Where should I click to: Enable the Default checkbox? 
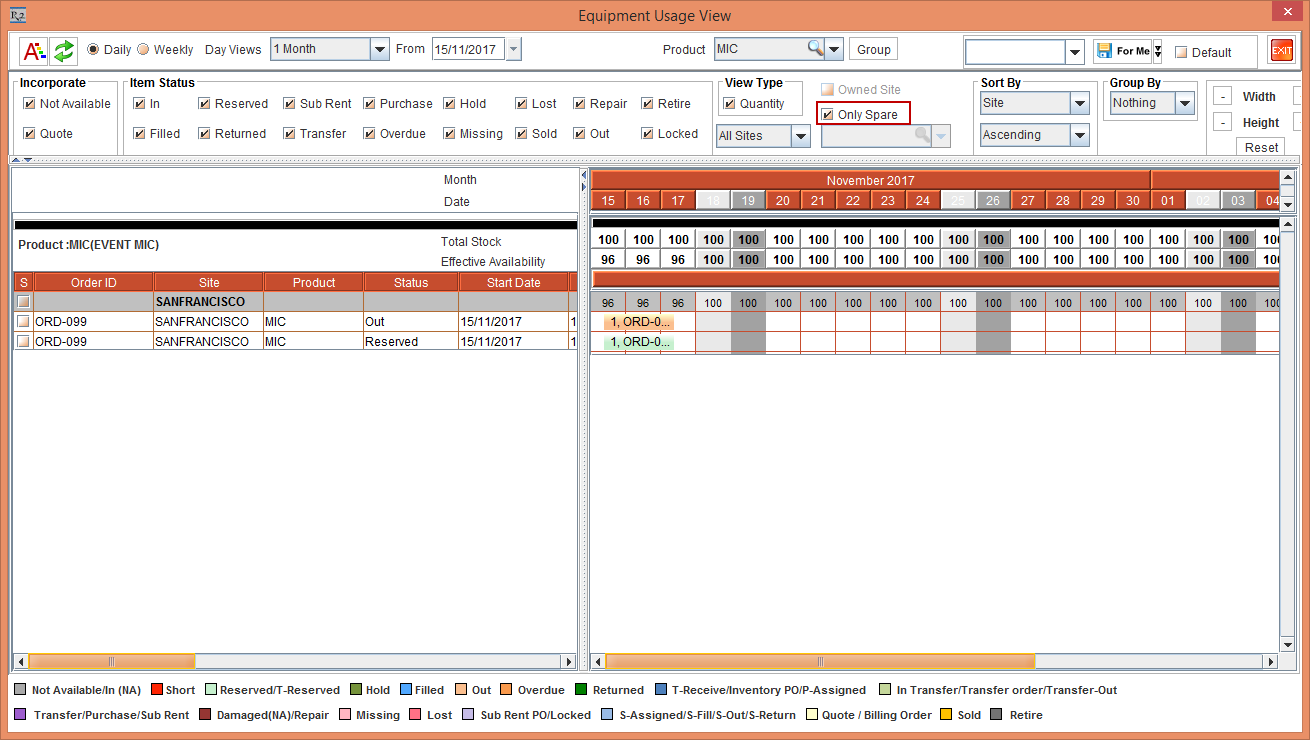point(1181,52)
